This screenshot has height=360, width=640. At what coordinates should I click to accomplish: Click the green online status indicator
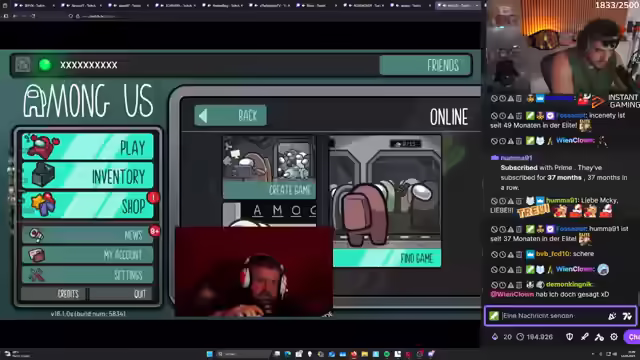pyautogui.click(x=45, y=64)
